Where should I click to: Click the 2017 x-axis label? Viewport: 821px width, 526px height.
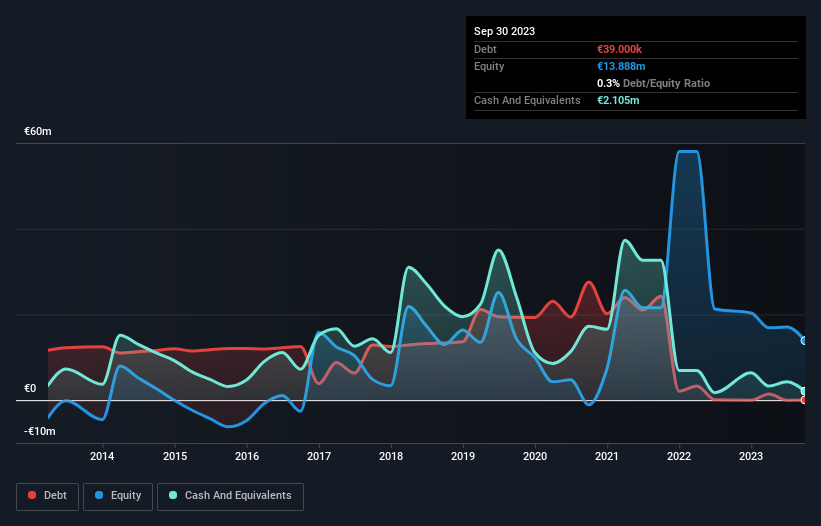click(319, 456)
